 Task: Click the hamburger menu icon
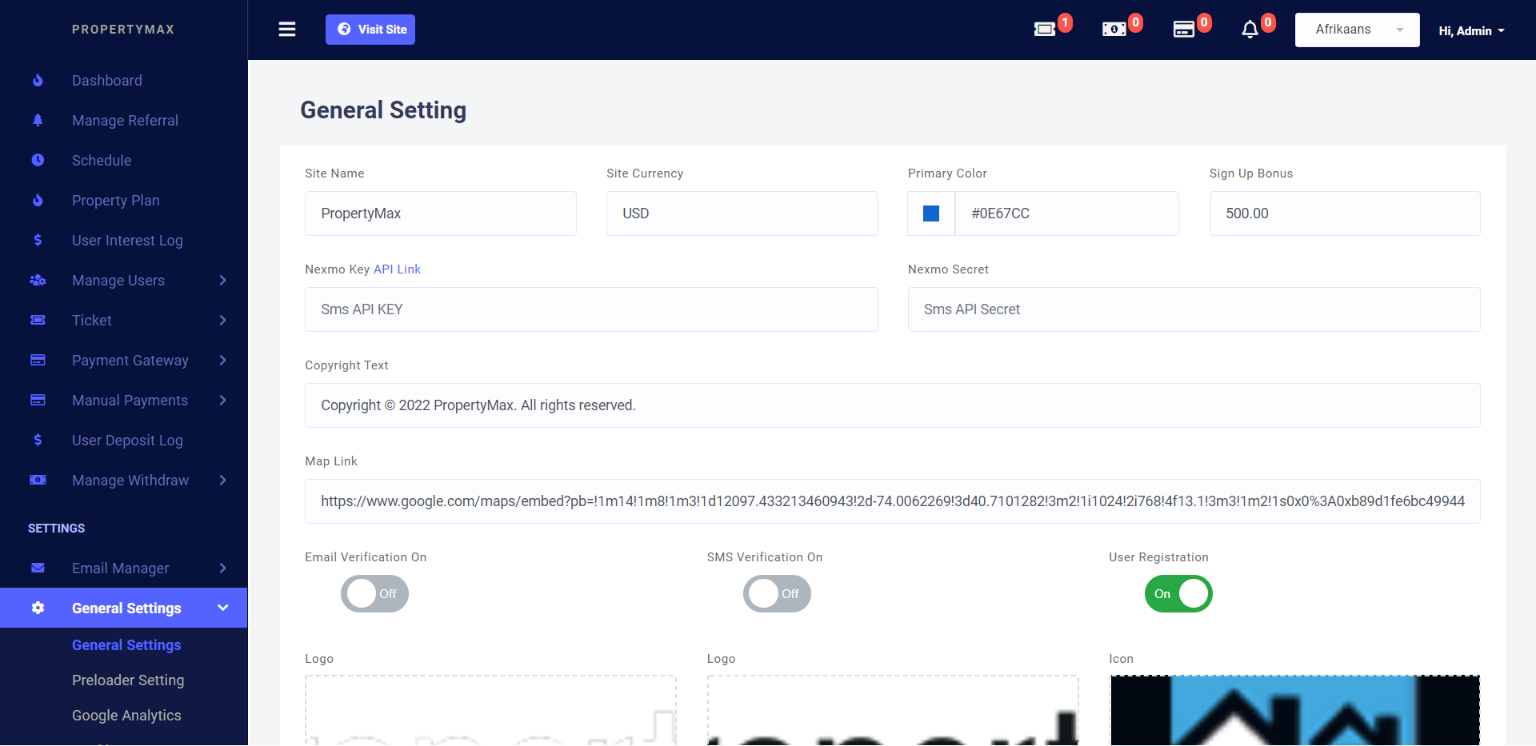tap(287, 30)
